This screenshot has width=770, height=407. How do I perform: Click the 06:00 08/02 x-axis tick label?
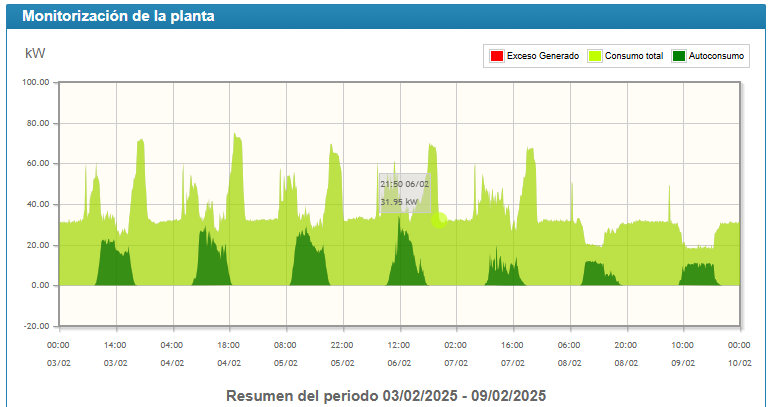pyautogui.click(x=569, y=354)
